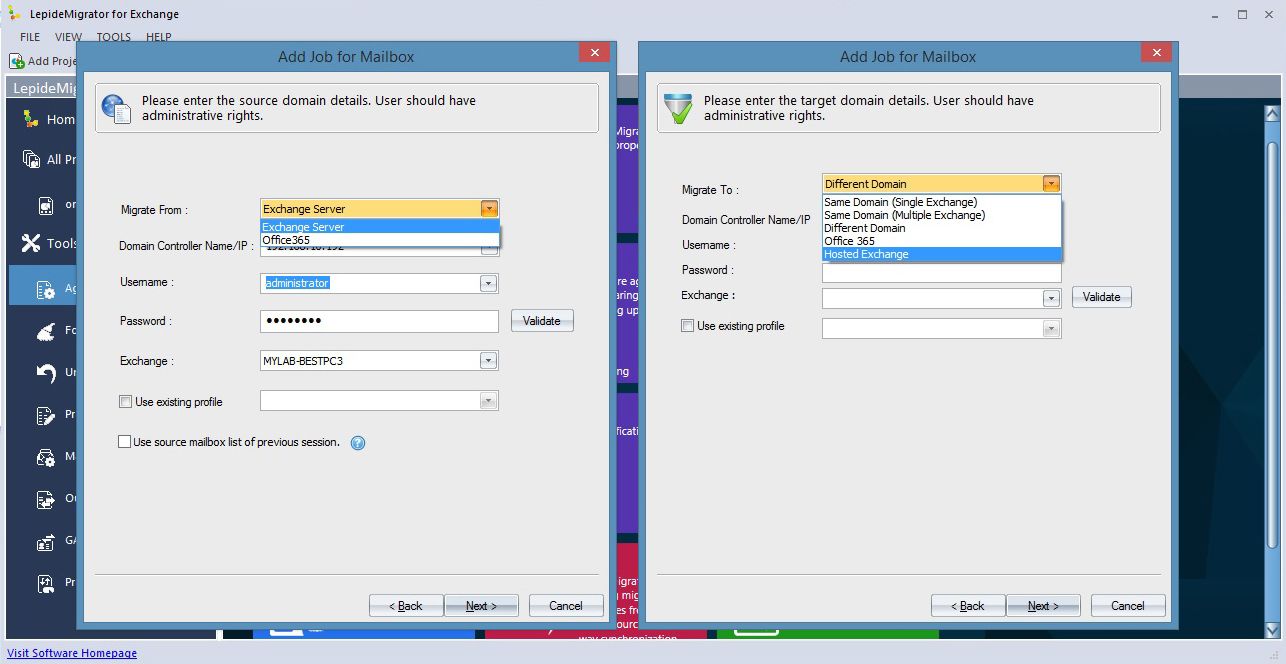
Task: Expand the MYLAB-BESTPC3 Exchange dropdown
Action: tap(488, 361)
